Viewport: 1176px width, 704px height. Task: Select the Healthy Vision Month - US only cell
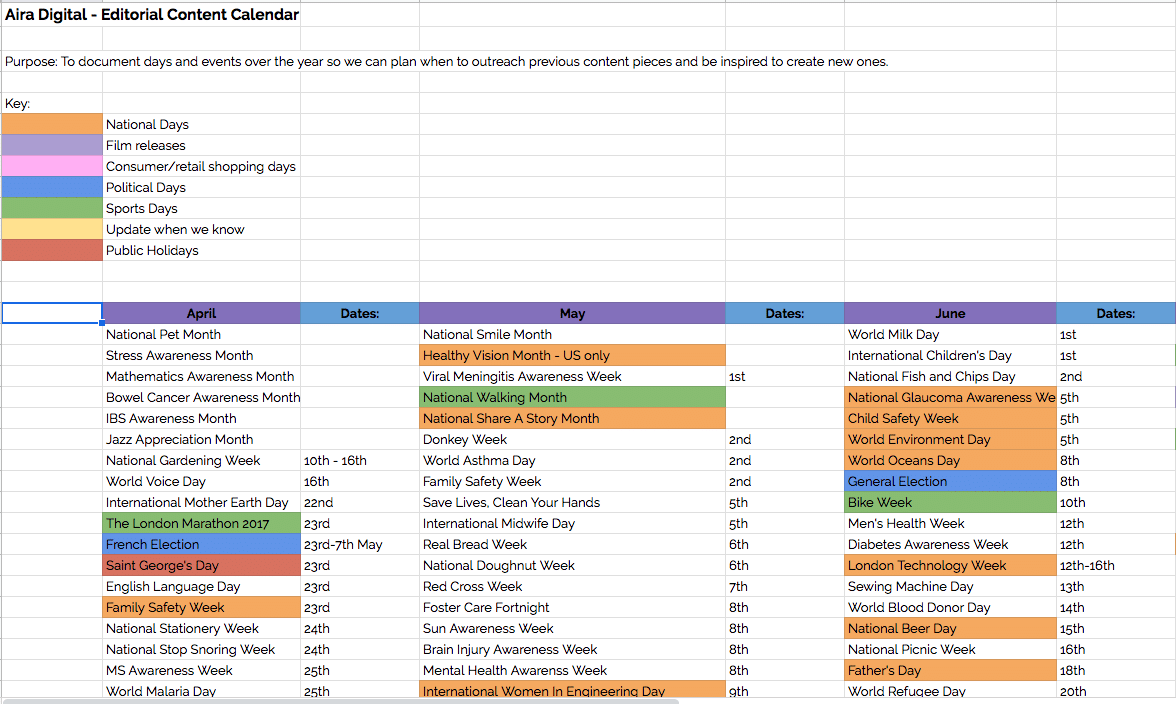[572, 355]
